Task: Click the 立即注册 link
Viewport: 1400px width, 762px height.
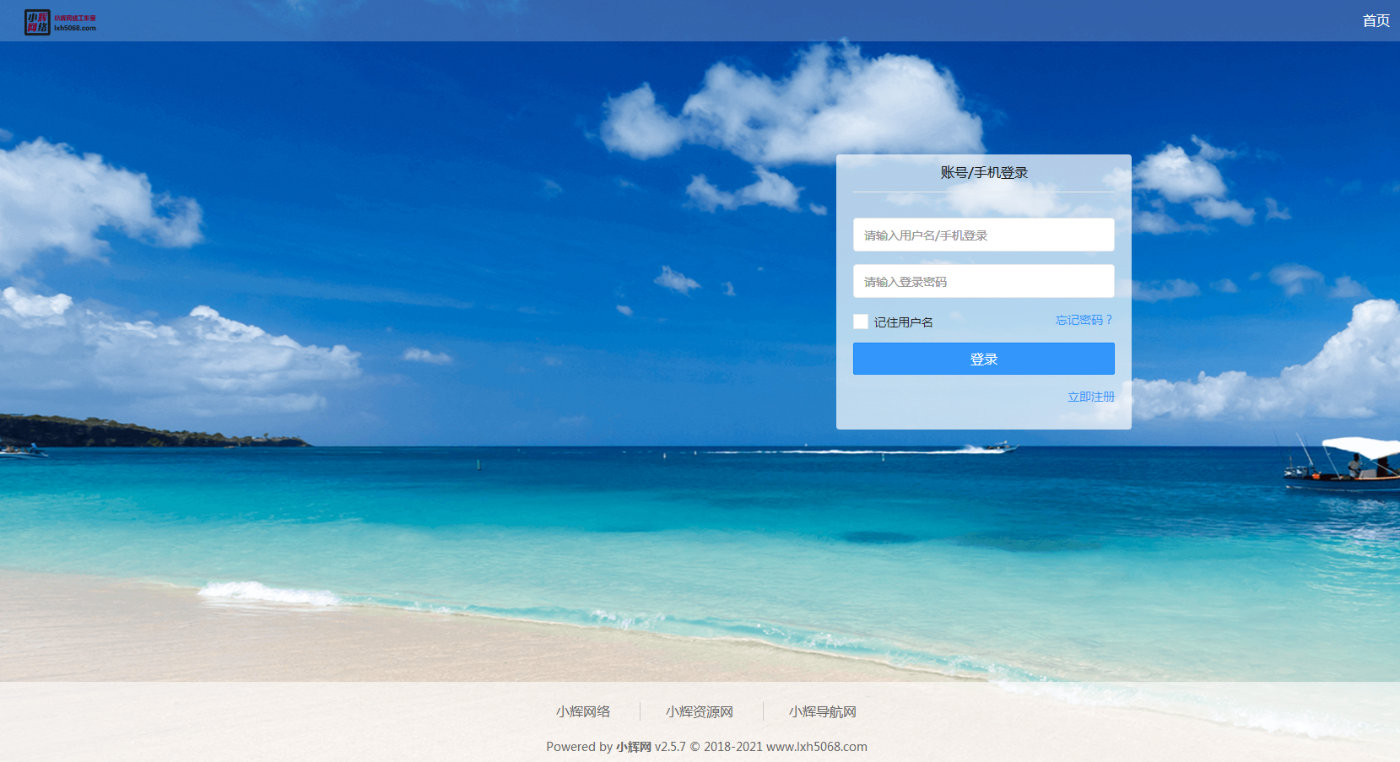Action: point(1090,396)
